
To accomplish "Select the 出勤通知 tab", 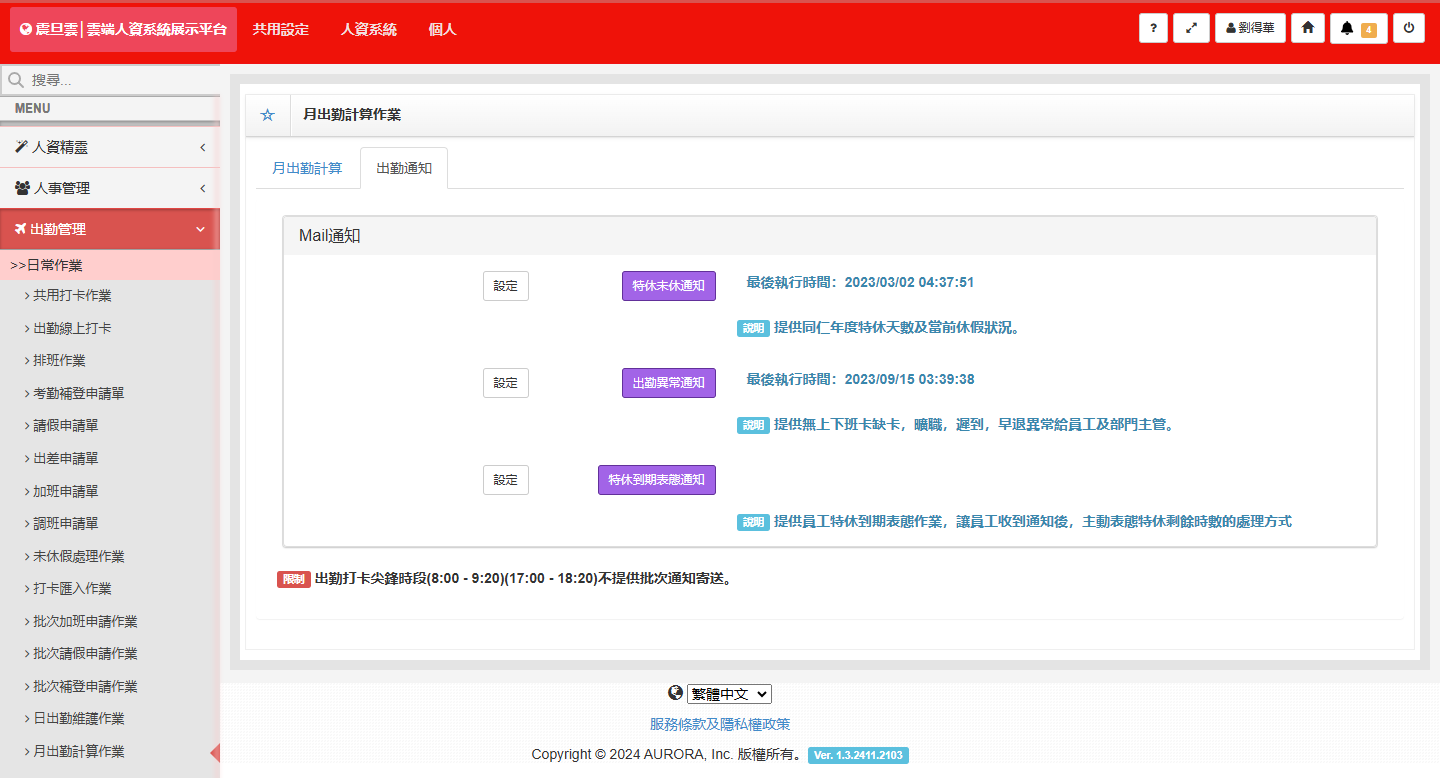I will coord(404,168).
